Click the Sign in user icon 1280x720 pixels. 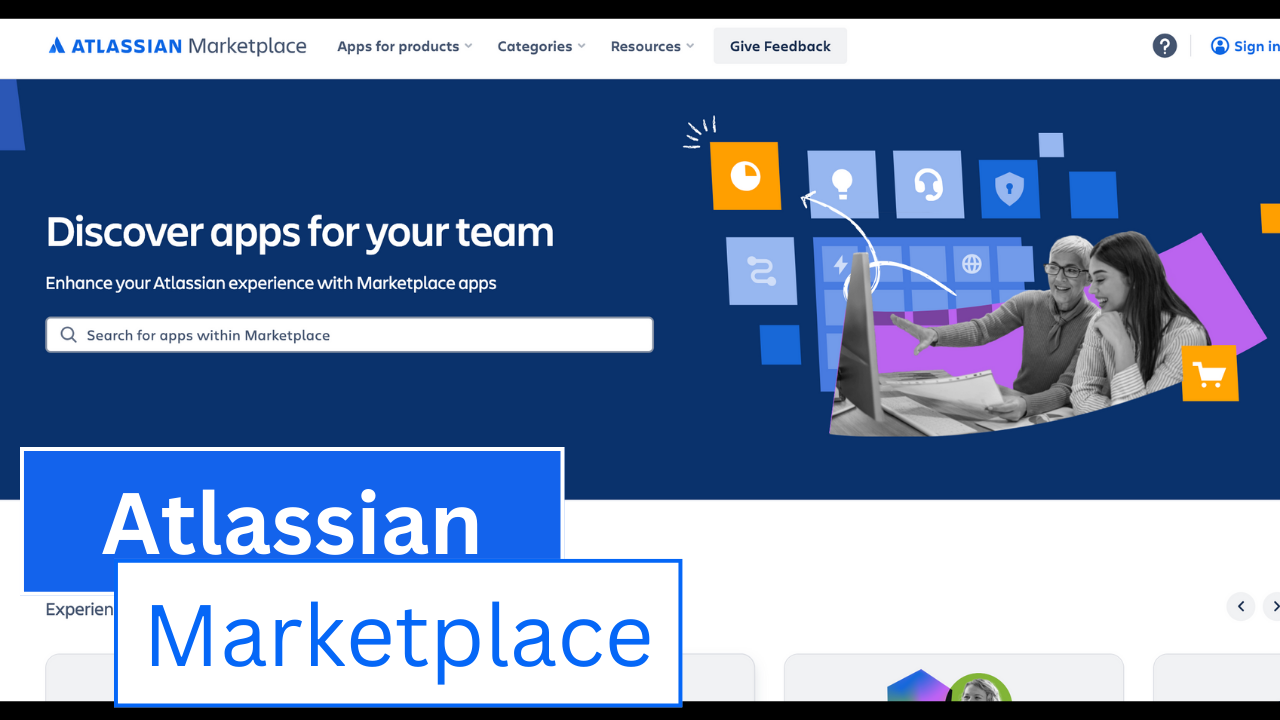pos(1219,46)
